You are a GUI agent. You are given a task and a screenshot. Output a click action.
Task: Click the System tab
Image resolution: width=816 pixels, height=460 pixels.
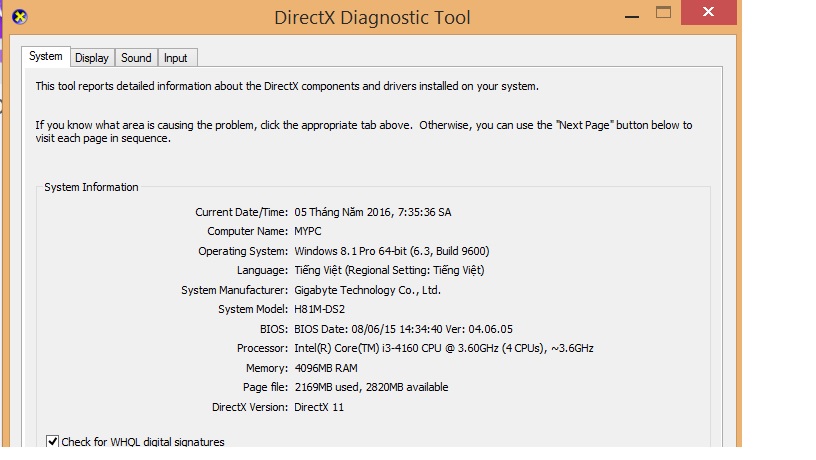point(46,57)
